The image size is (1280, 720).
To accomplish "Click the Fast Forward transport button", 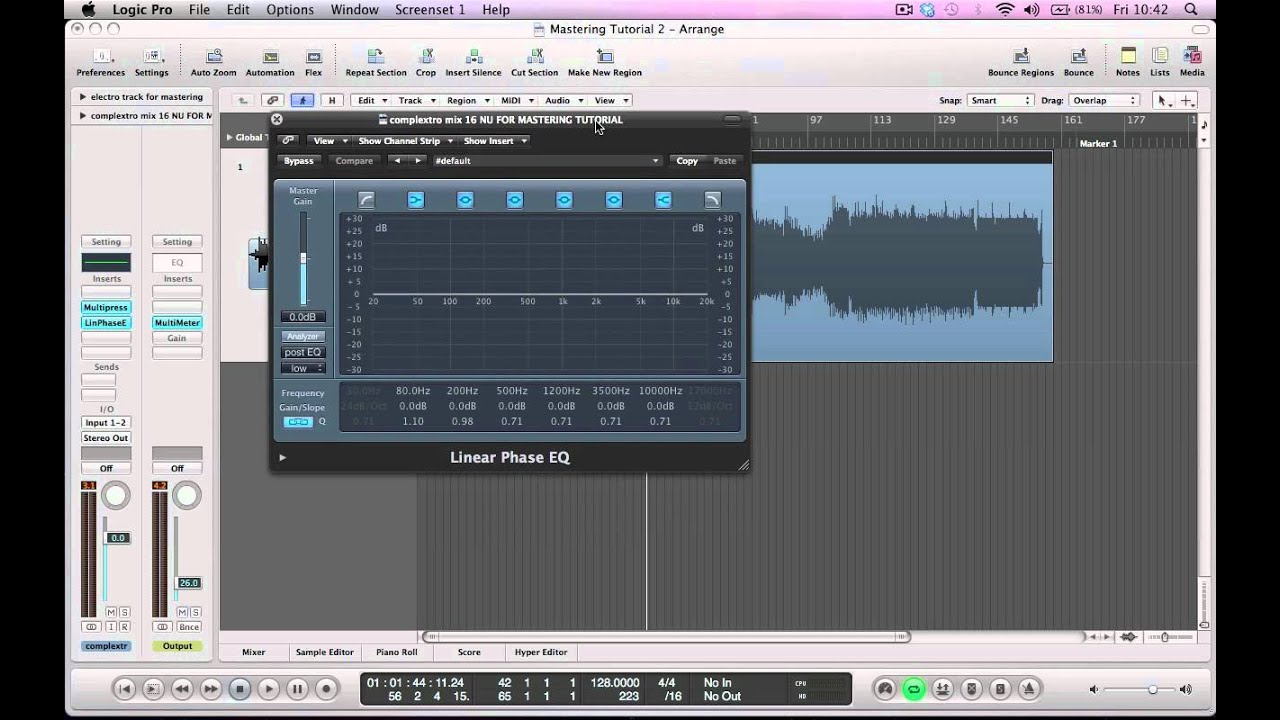I will [x=211, y=689].
